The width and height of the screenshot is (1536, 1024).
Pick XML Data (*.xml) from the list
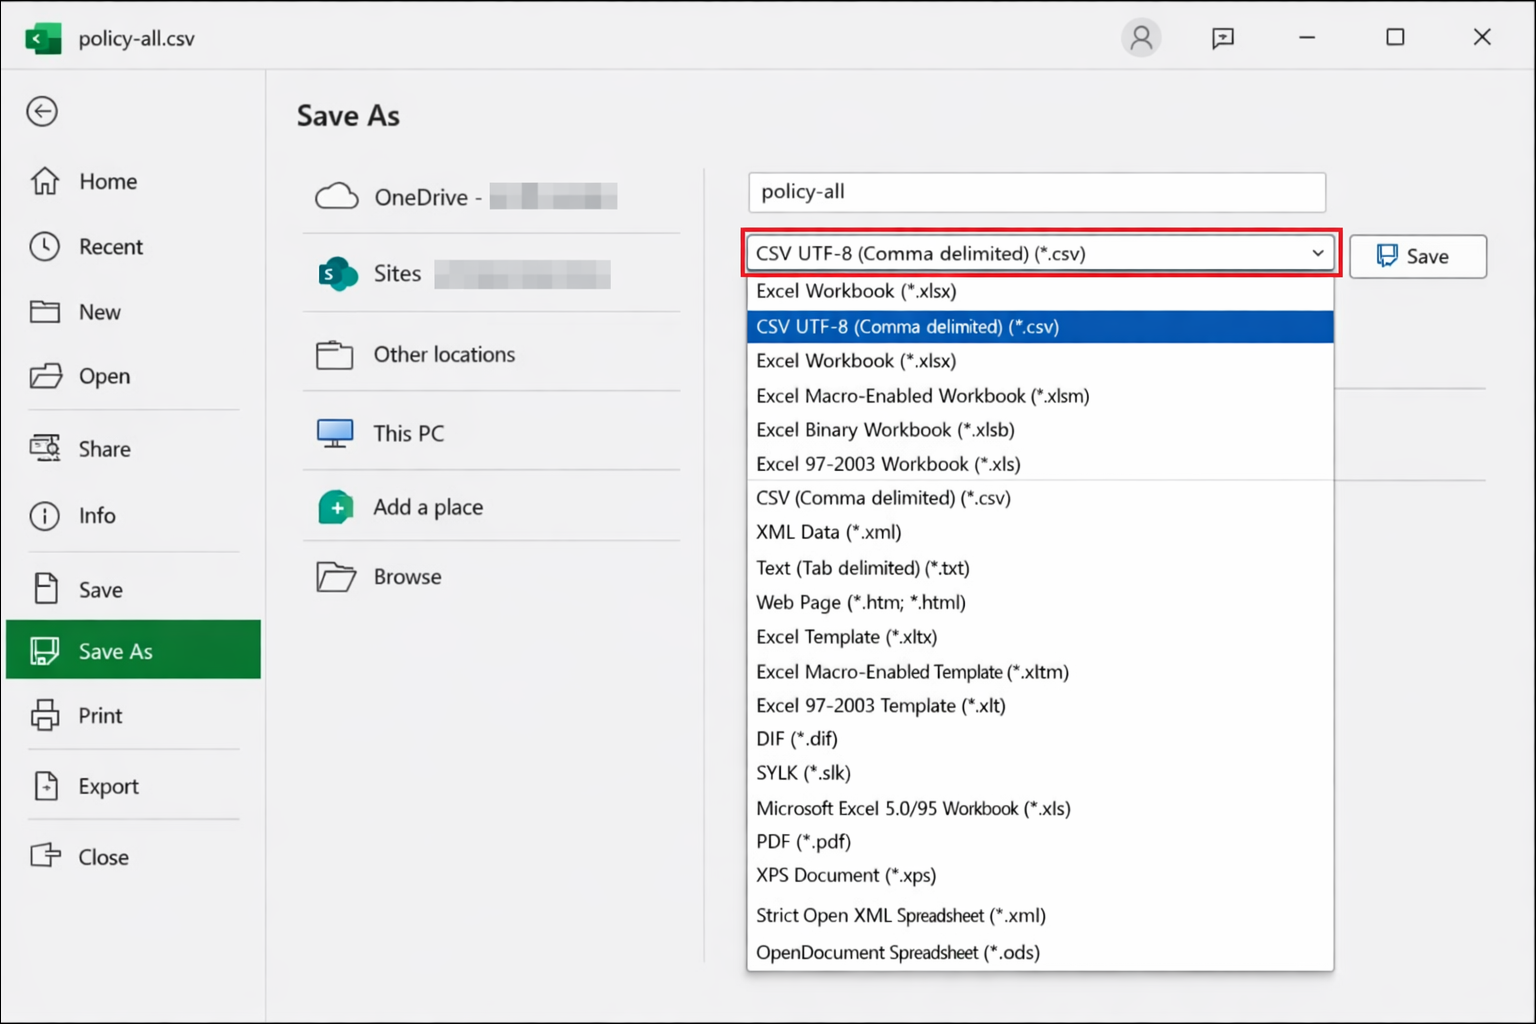pyautogui.click(x=1040, y=532)
